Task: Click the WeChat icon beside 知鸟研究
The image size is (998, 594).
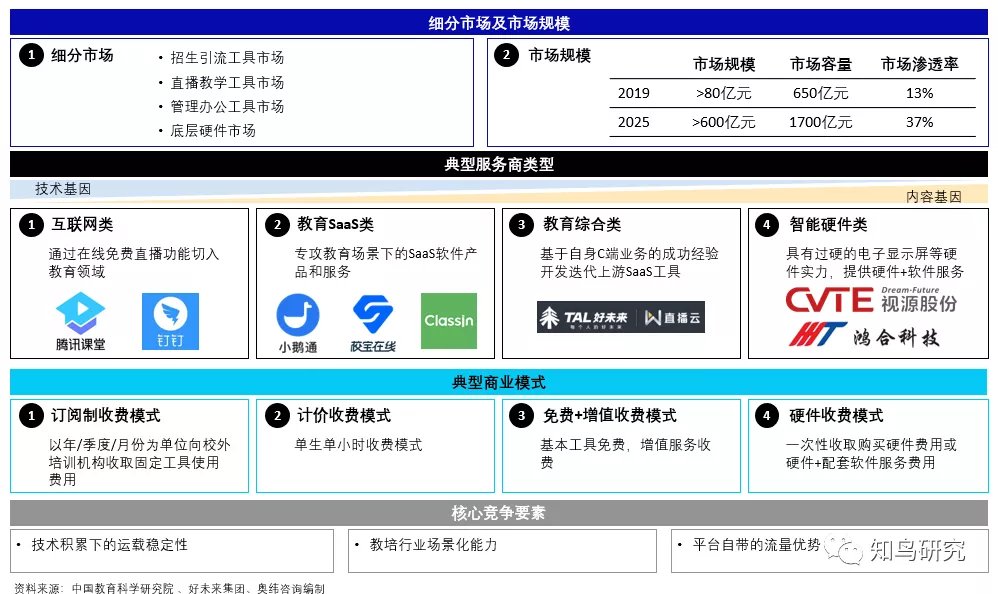Action: [x=847, y=549]
